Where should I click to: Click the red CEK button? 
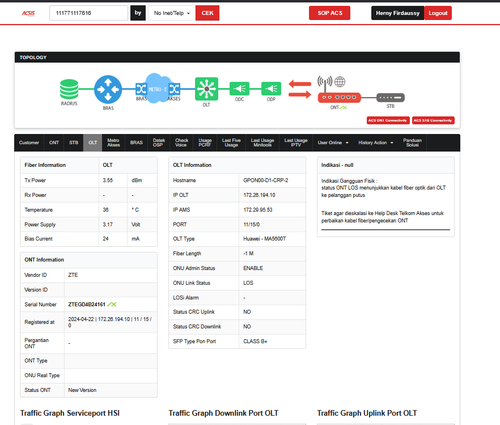click(207, 13)
